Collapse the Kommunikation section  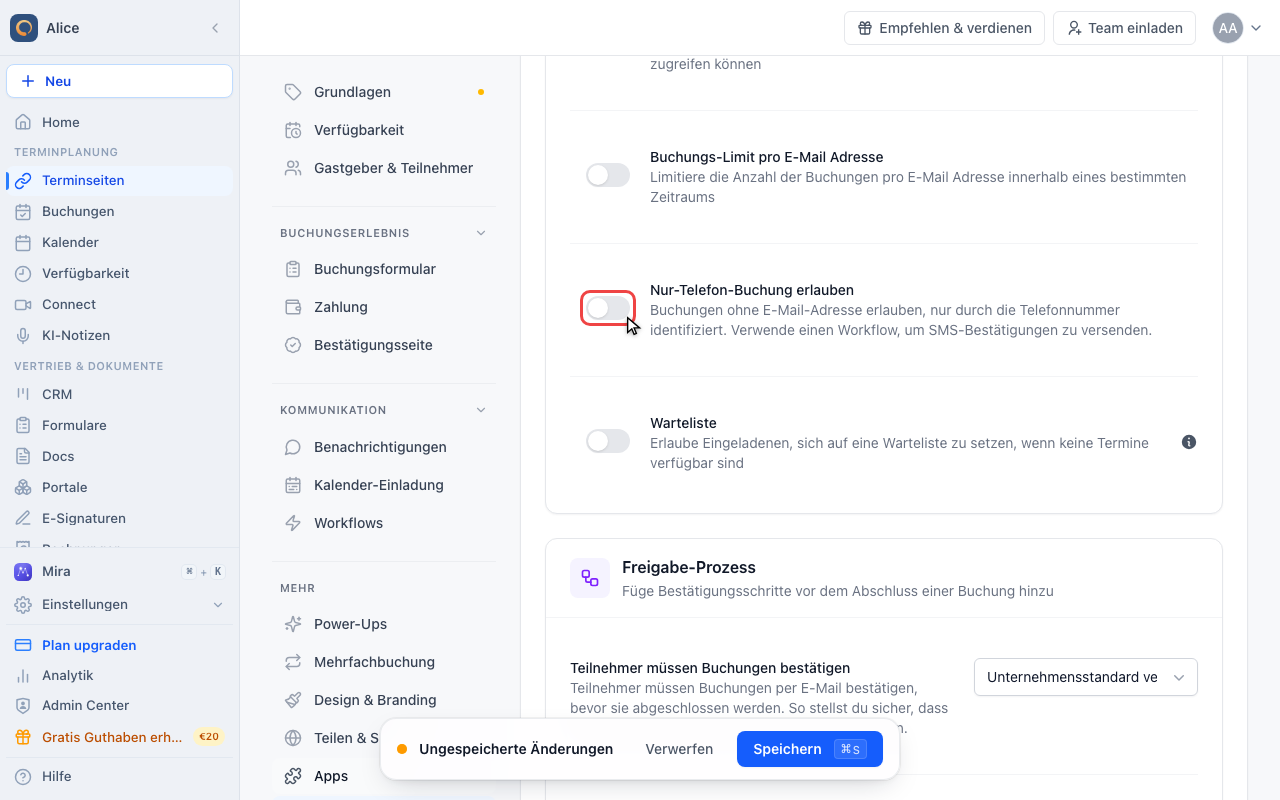tap(481, 410)
